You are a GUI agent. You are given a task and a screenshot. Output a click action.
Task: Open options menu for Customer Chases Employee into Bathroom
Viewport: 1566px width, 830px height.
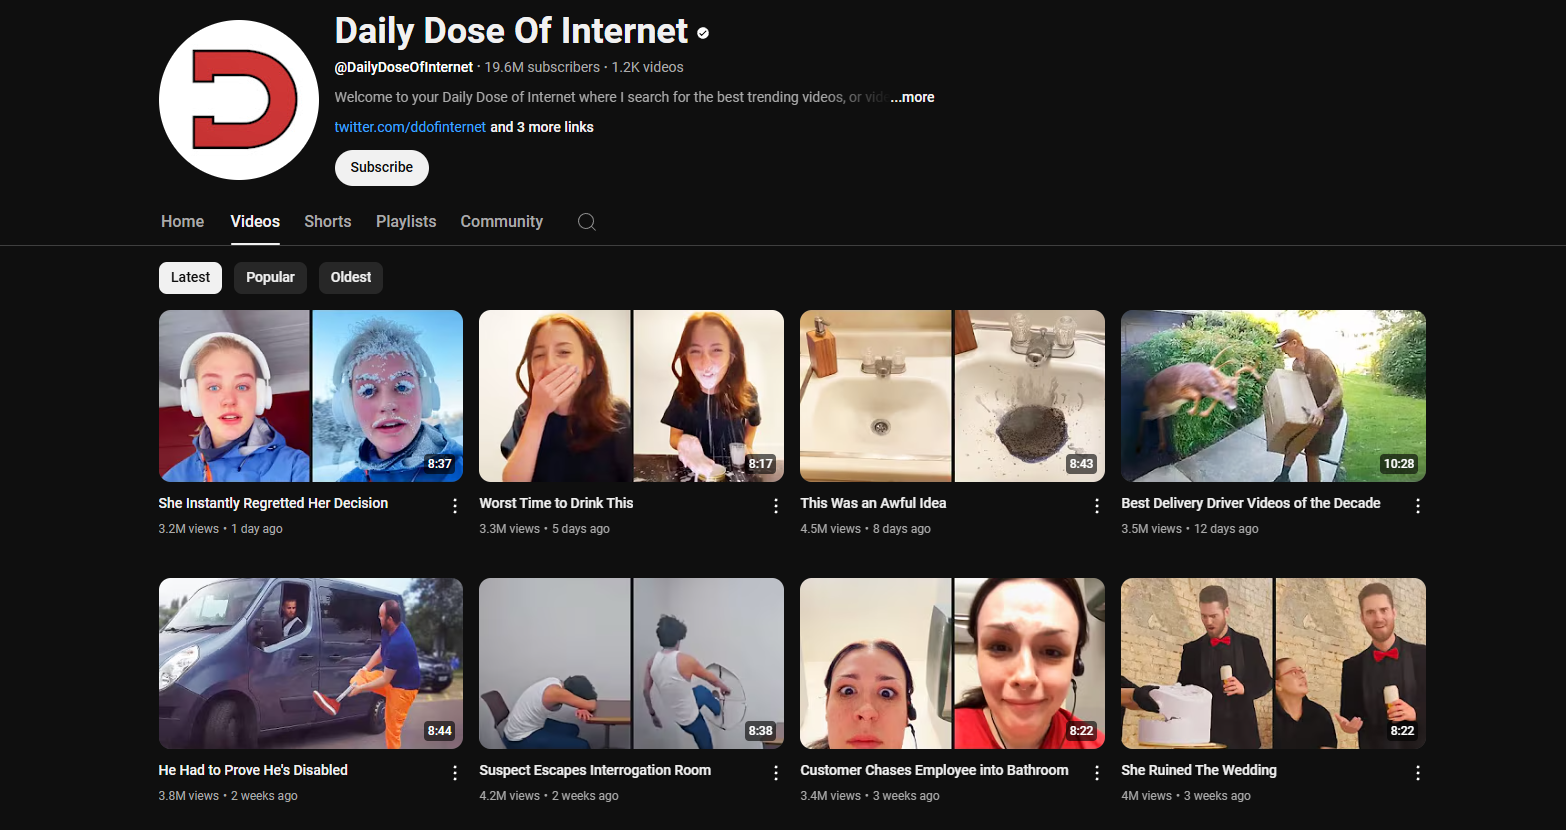tap(1097, 773)
